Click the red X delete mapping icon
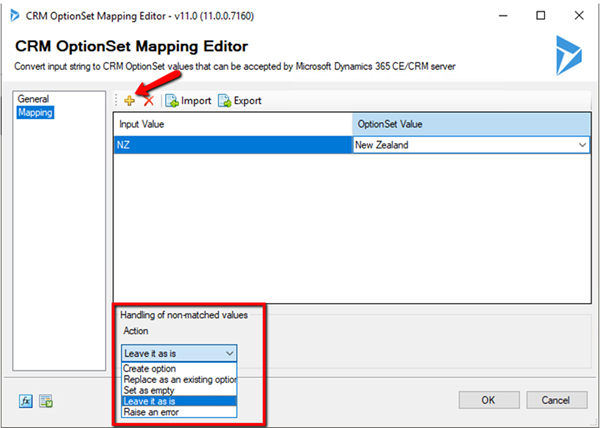 [x=148, y=101]
